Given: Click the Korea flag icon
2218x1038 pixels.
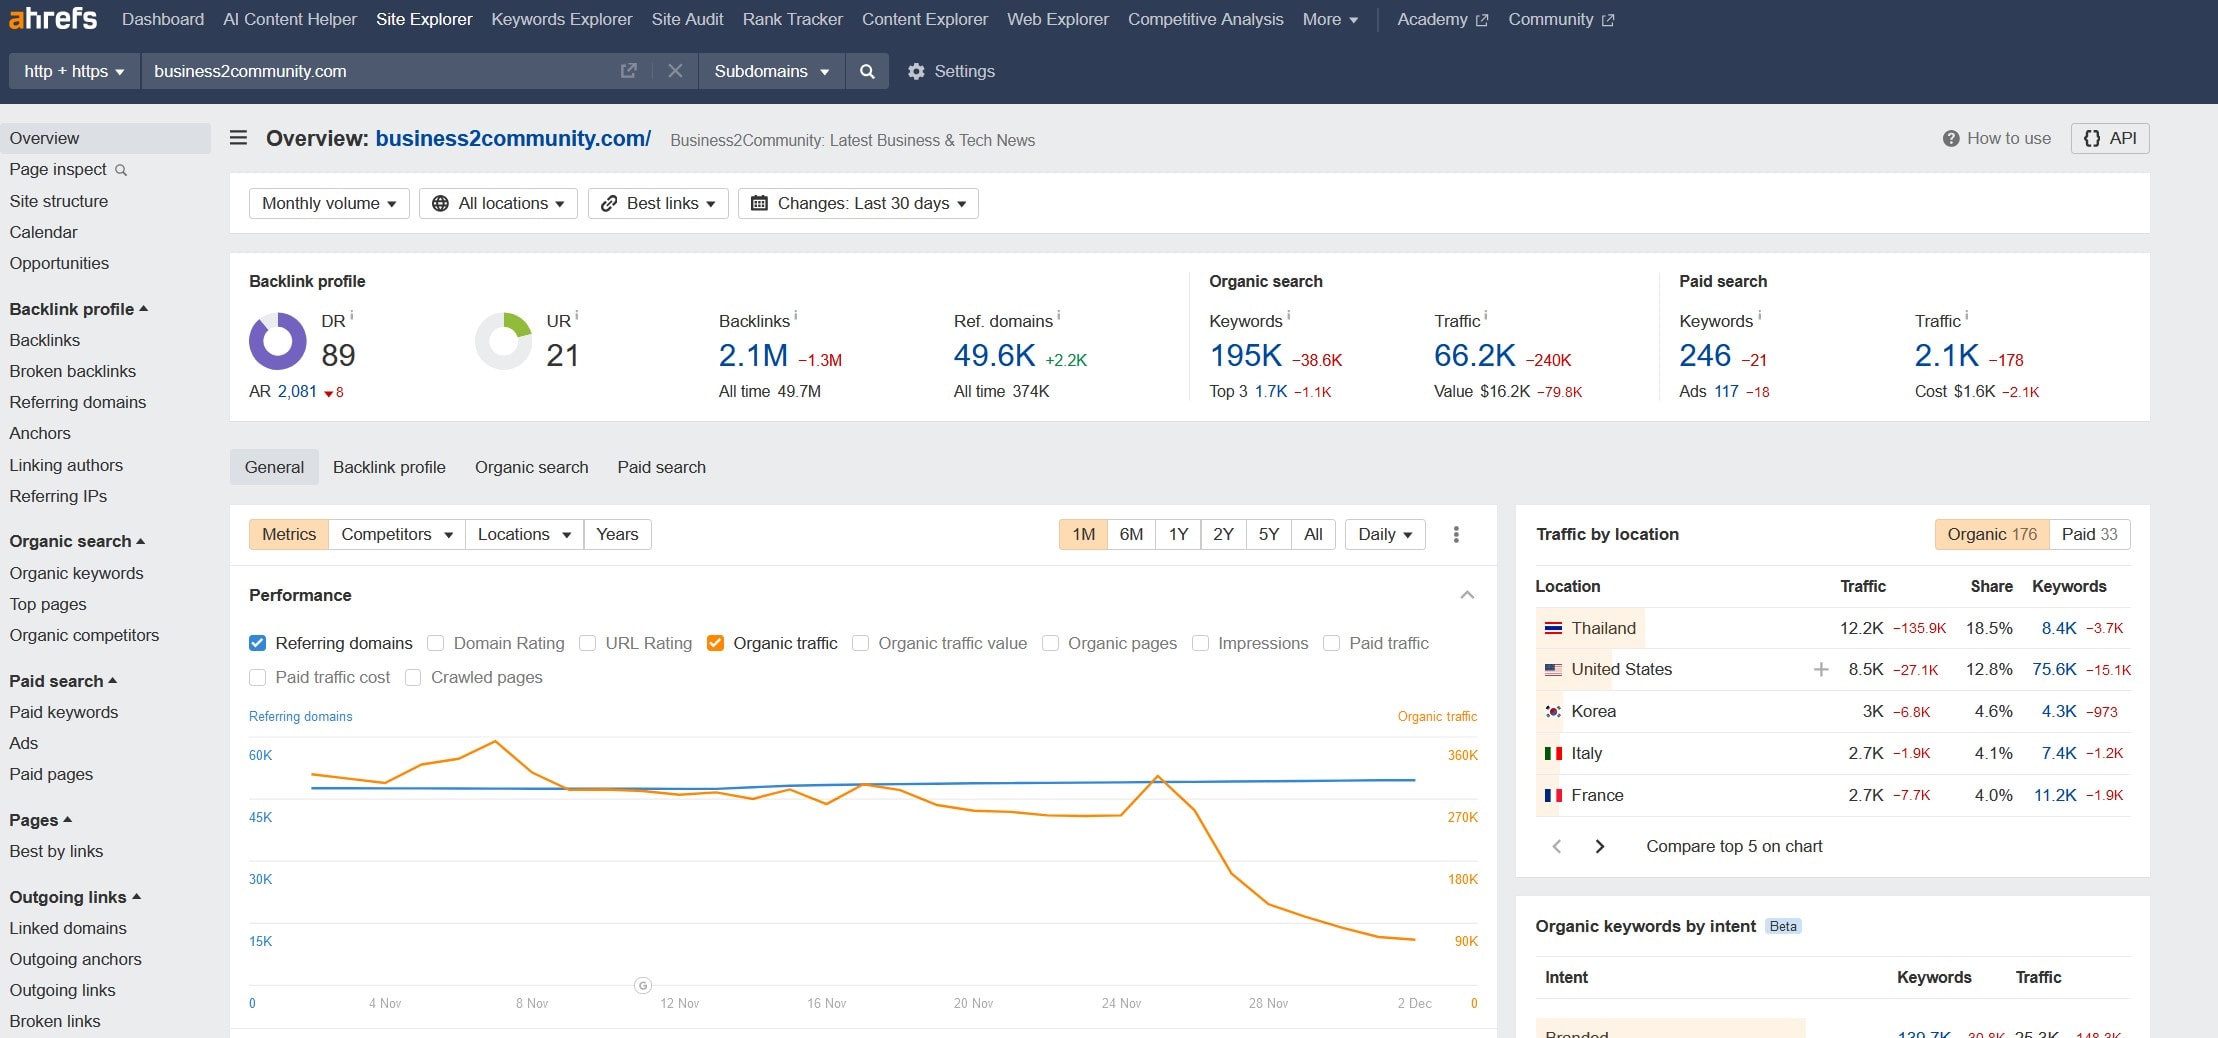Looking at the screenshot, I should click(1553, 712).
